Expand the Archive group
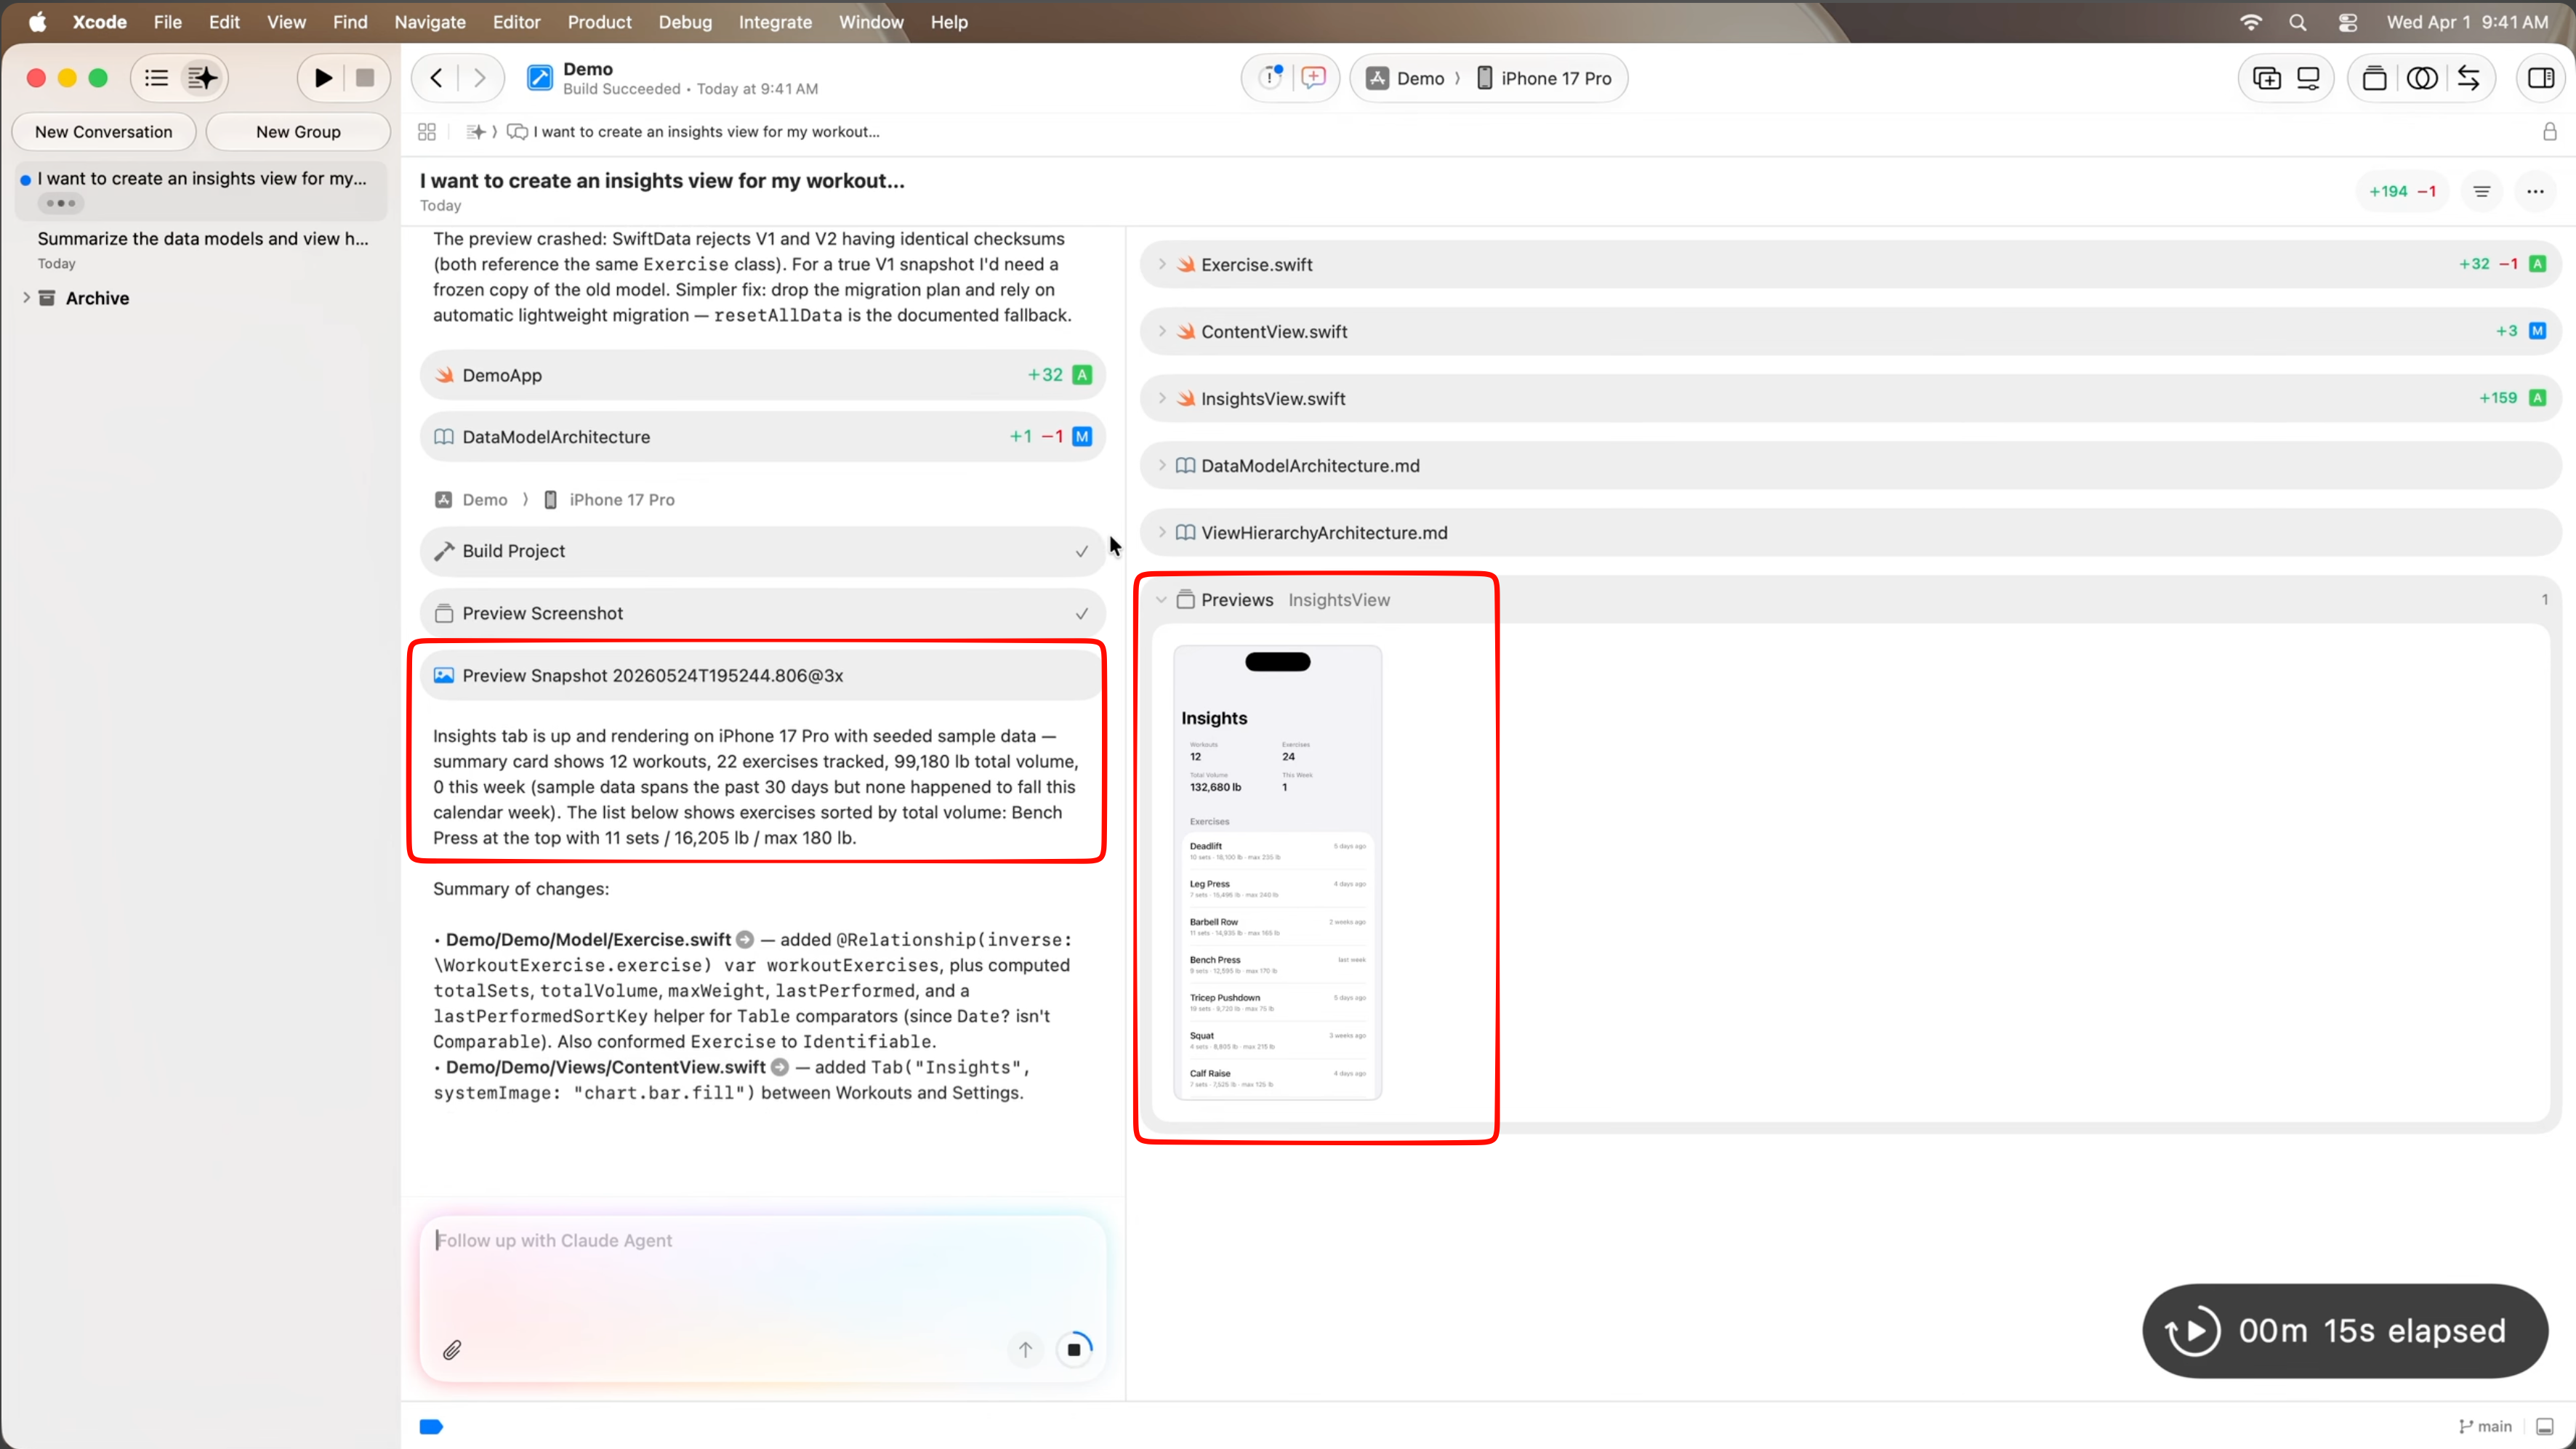Screen dimensions: 2576x1449 tap(26, 298)
